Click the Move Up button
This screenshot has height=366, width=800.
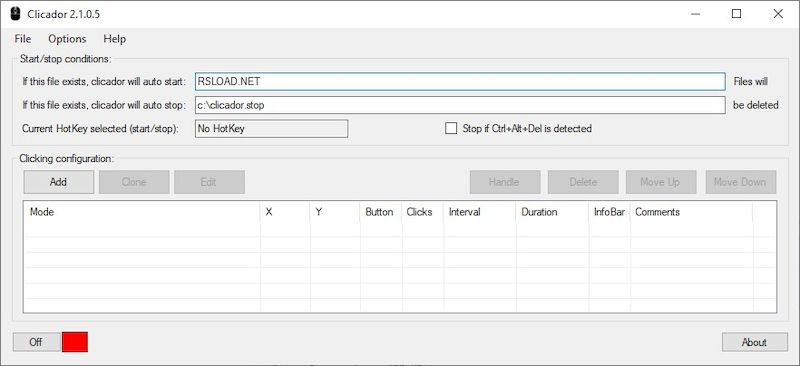[661, 182]
